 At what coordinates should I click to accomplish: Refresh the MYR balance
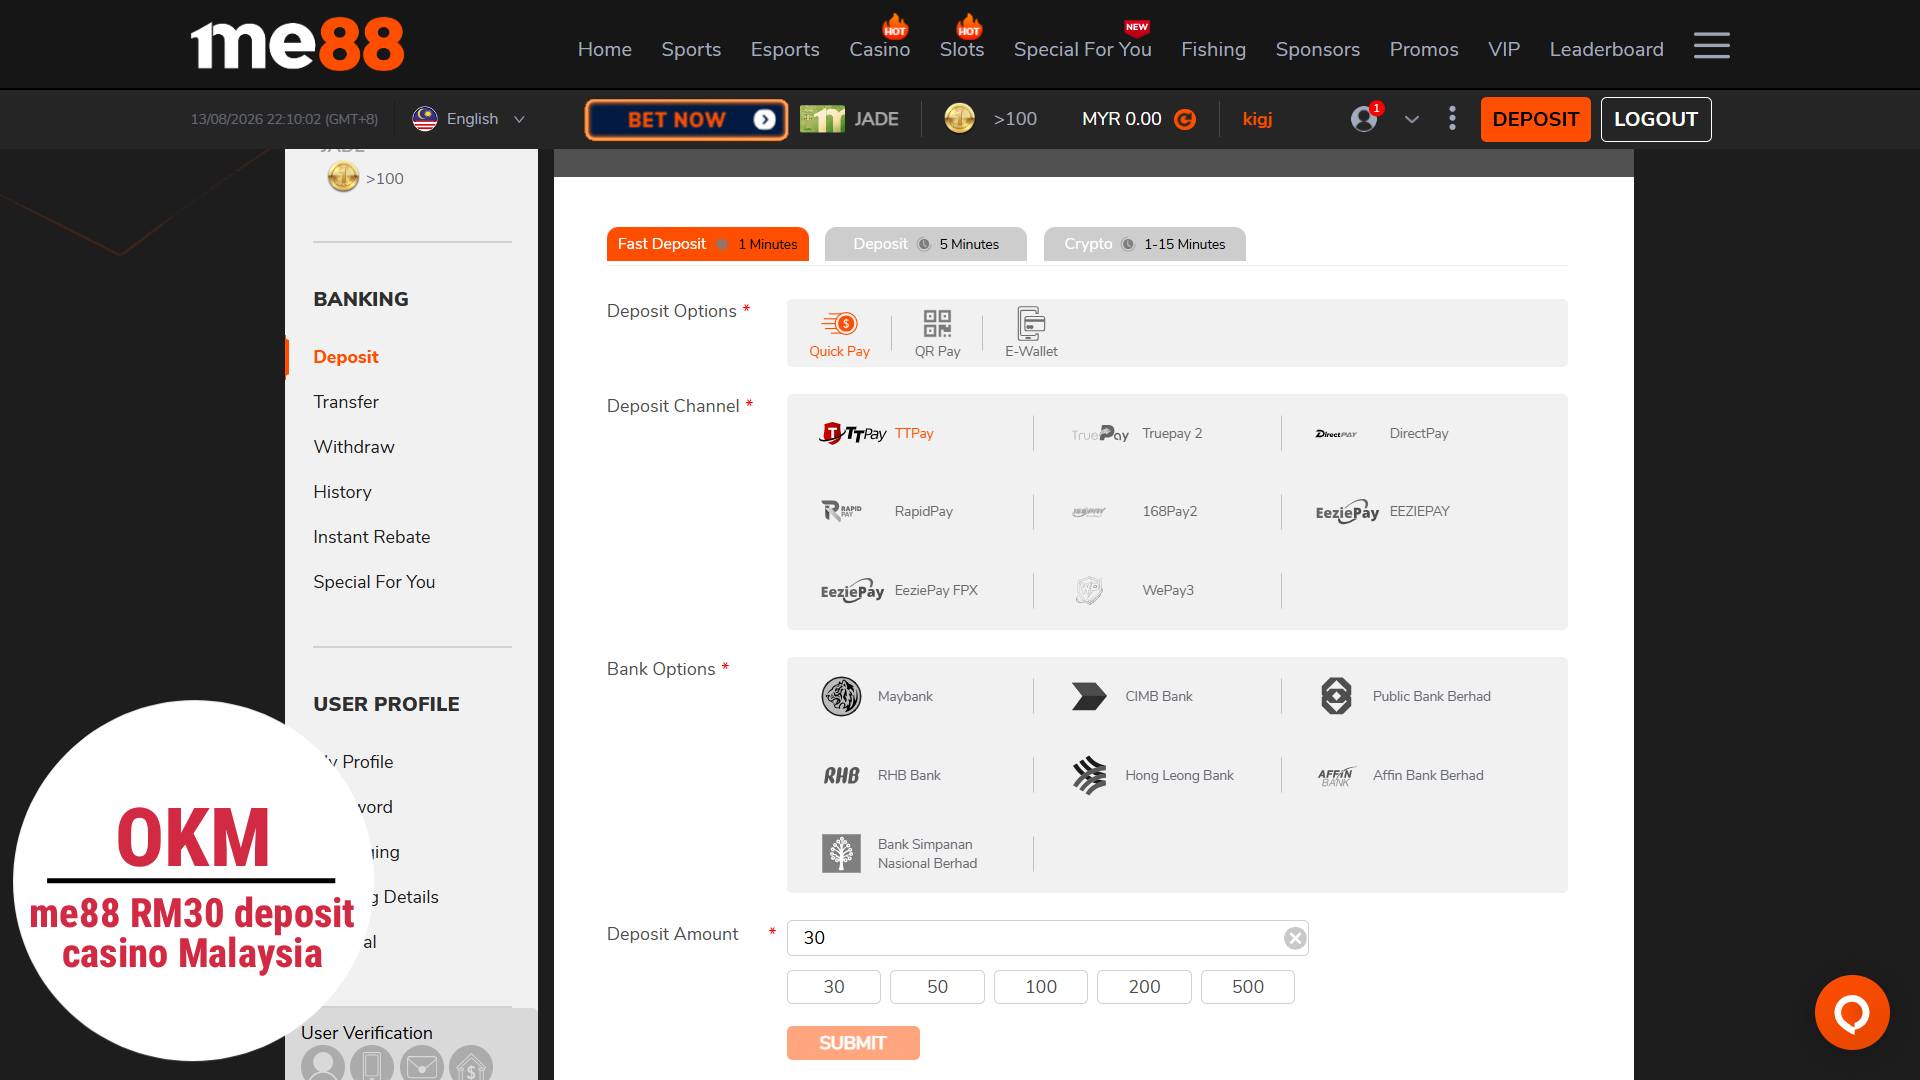(x=1185, y=119)
